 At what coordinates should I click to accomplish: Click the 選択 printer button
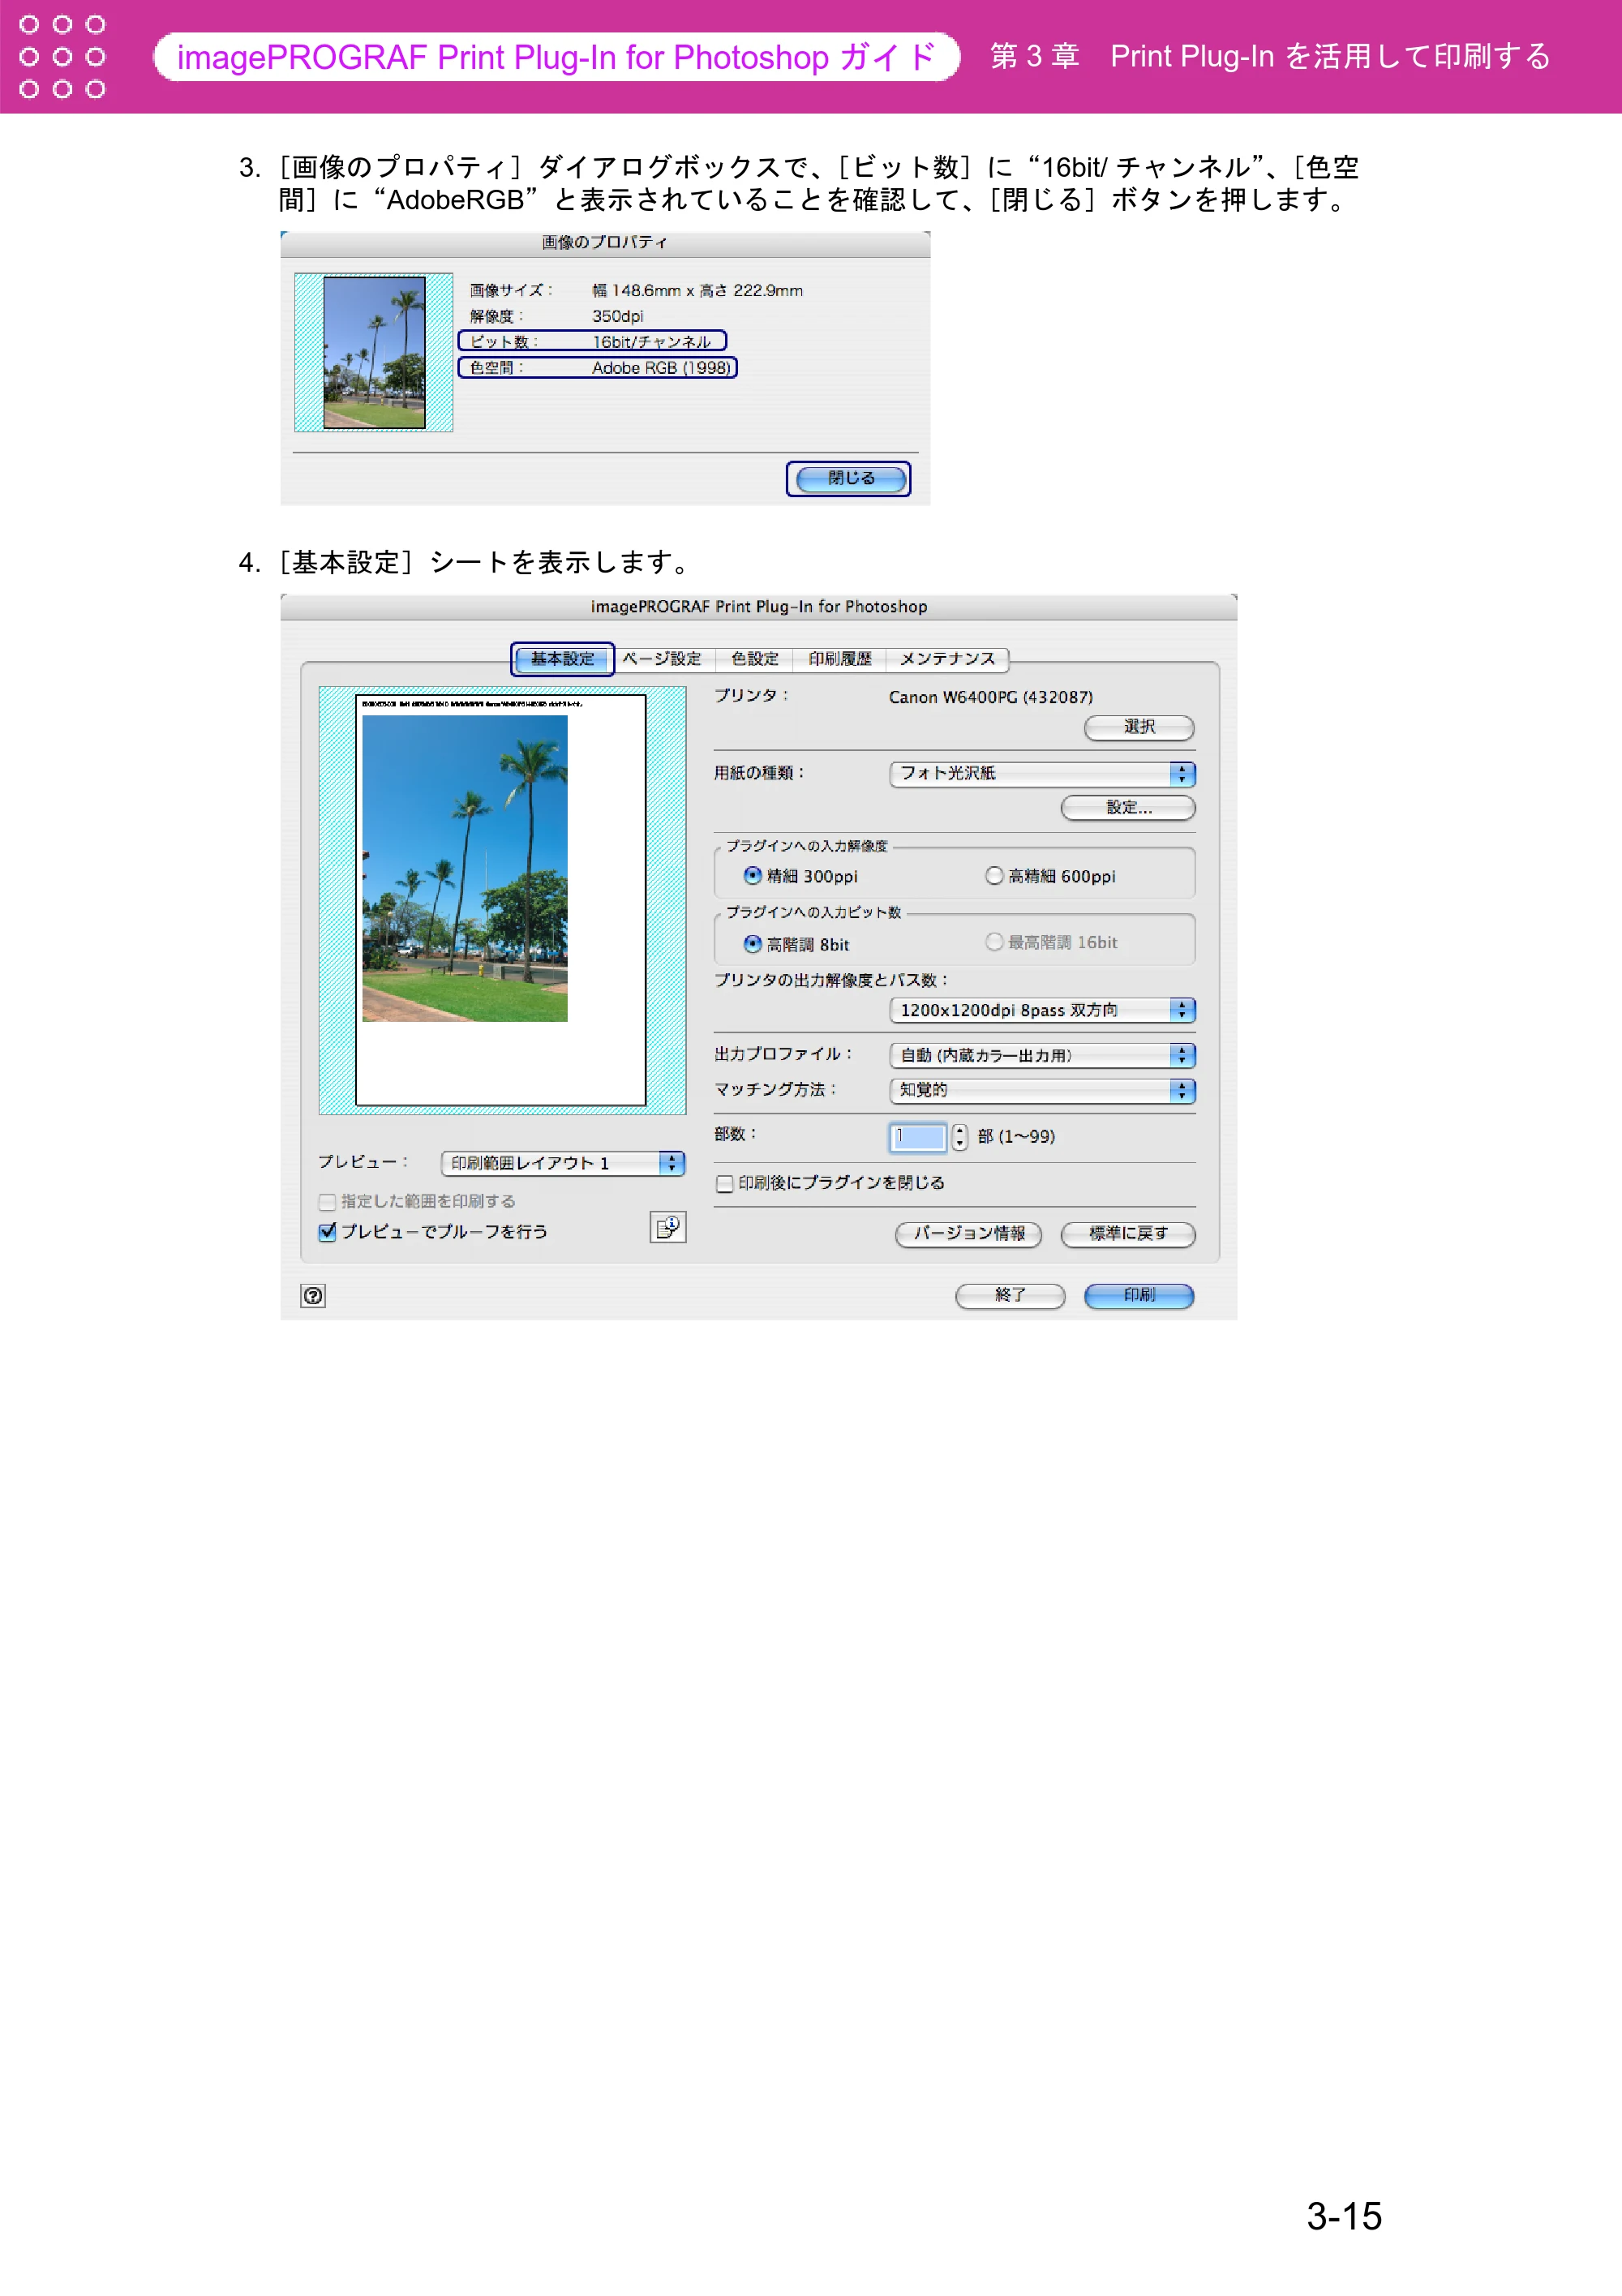(x=1139, y=727)
